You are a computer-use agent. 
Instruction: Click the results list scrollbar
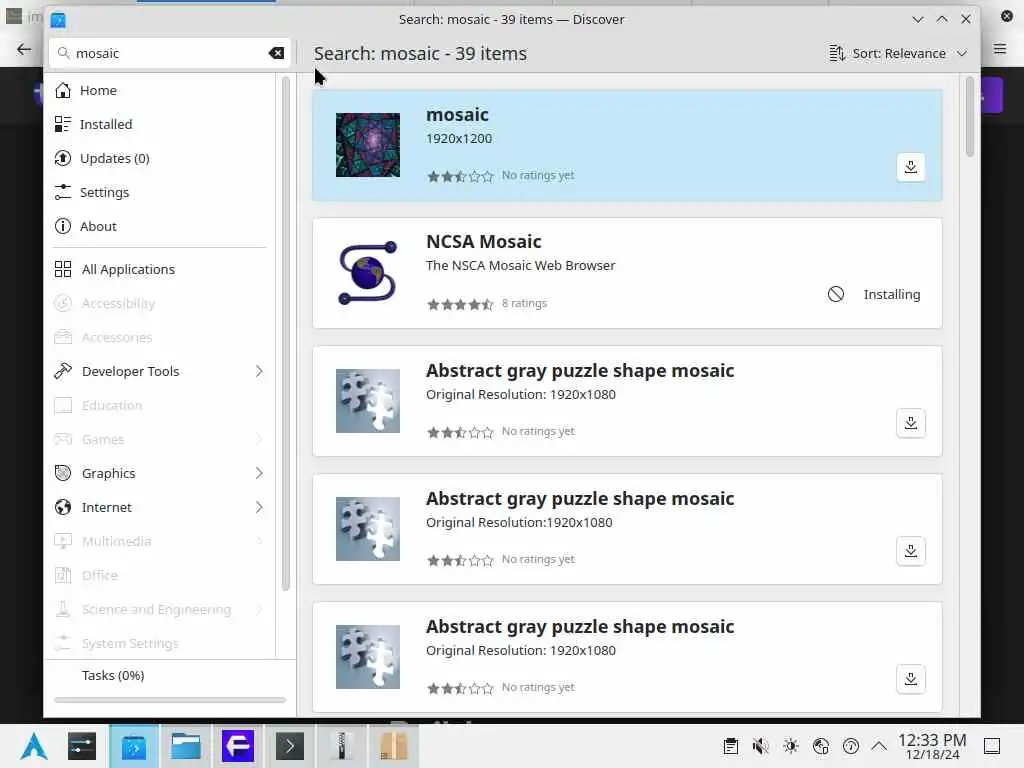coord(969,117)
